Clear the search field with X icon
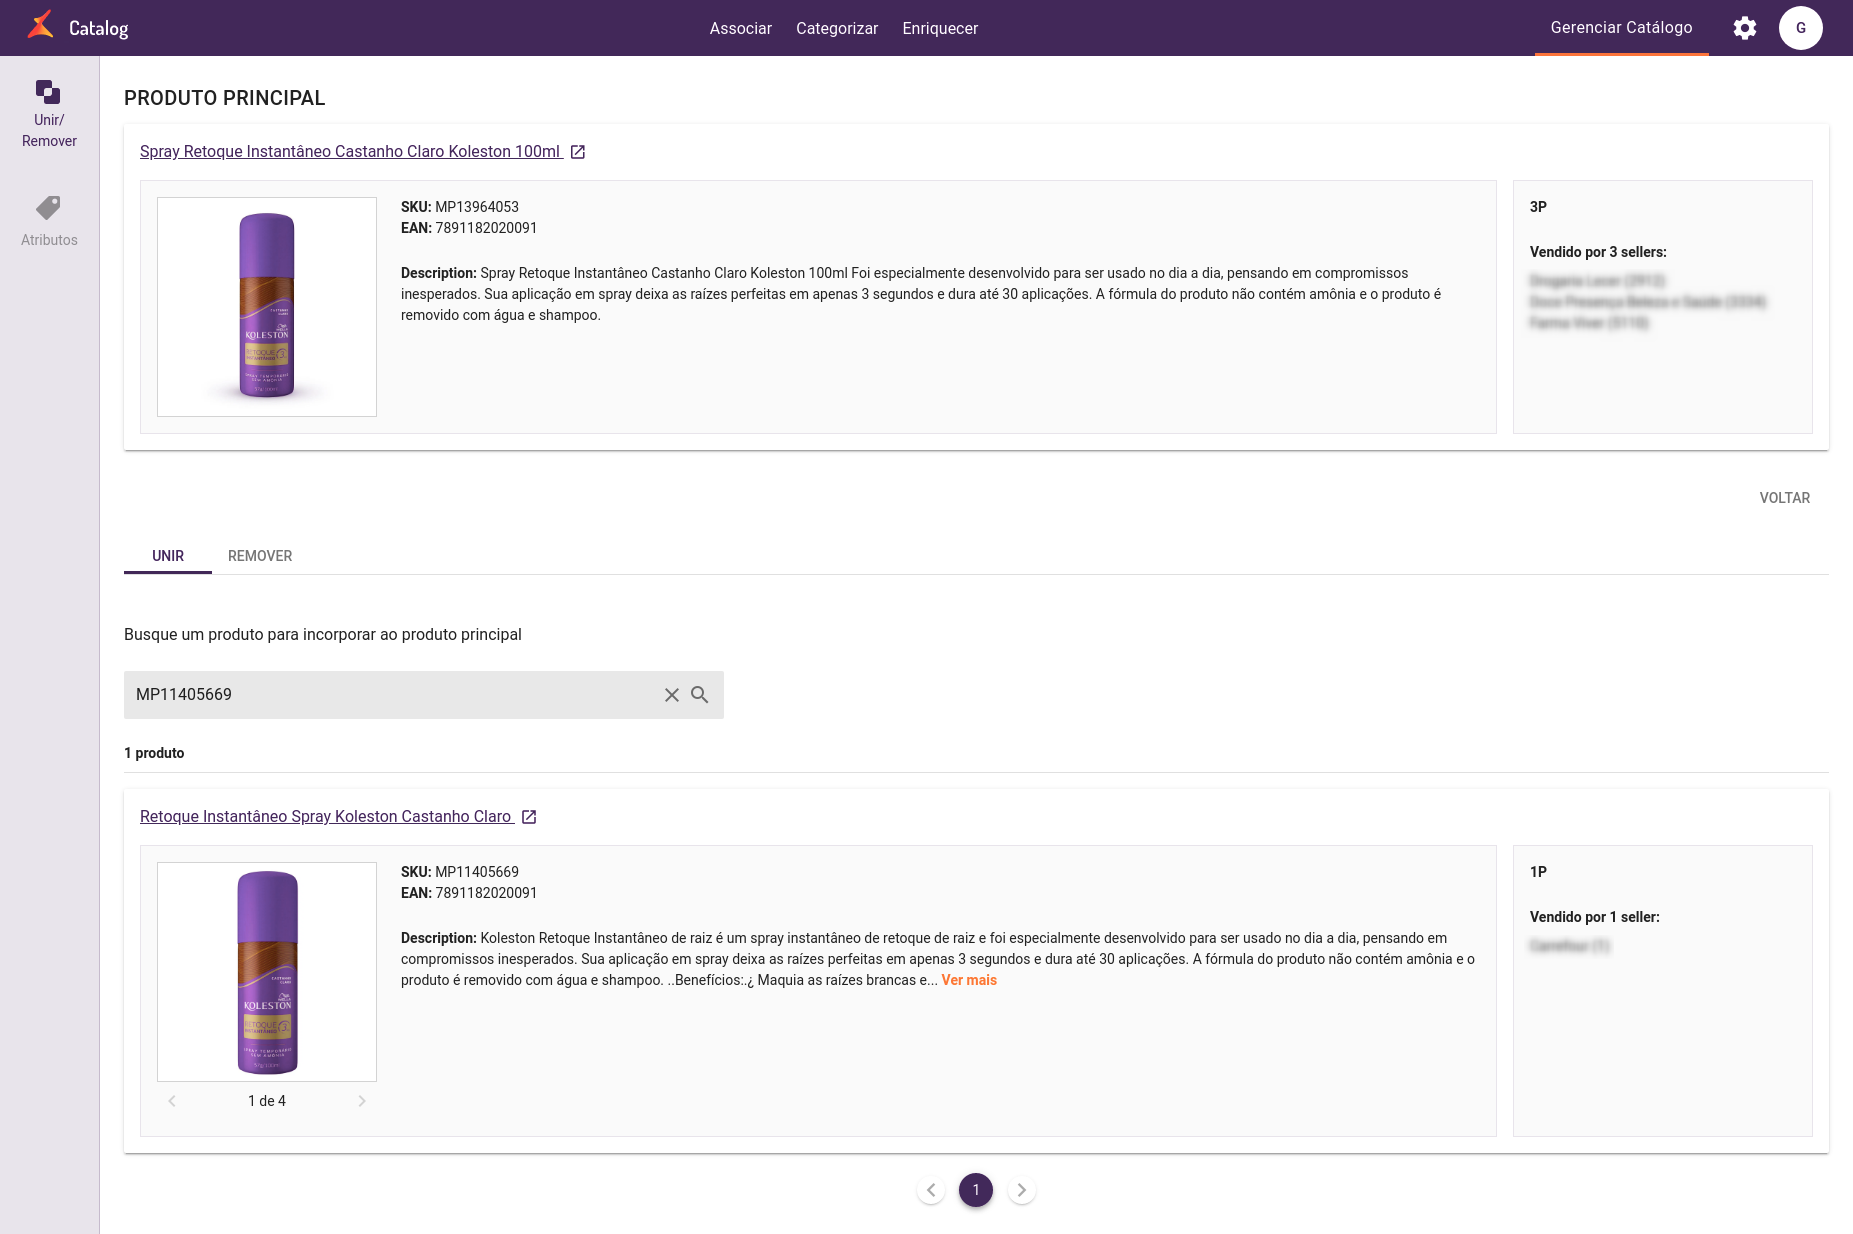The image size is (1853, 1234). coord(672,695)
